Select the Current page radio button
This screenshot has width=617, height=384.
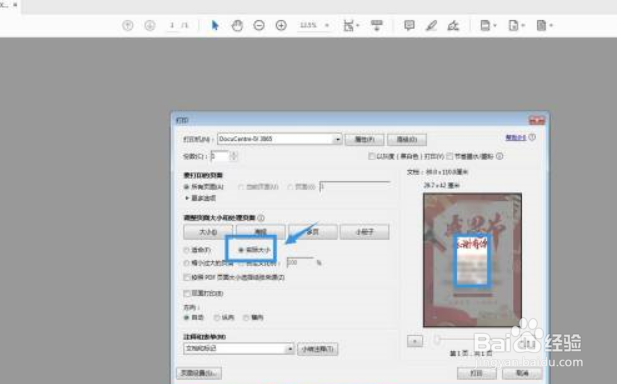(x=241, y=187)
